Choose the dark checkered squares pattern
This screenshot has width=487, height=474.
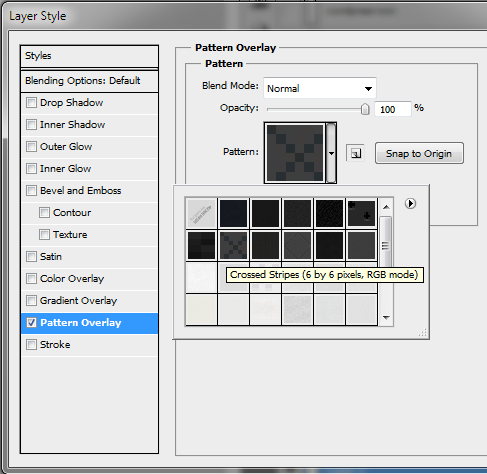tap(201, 246)
